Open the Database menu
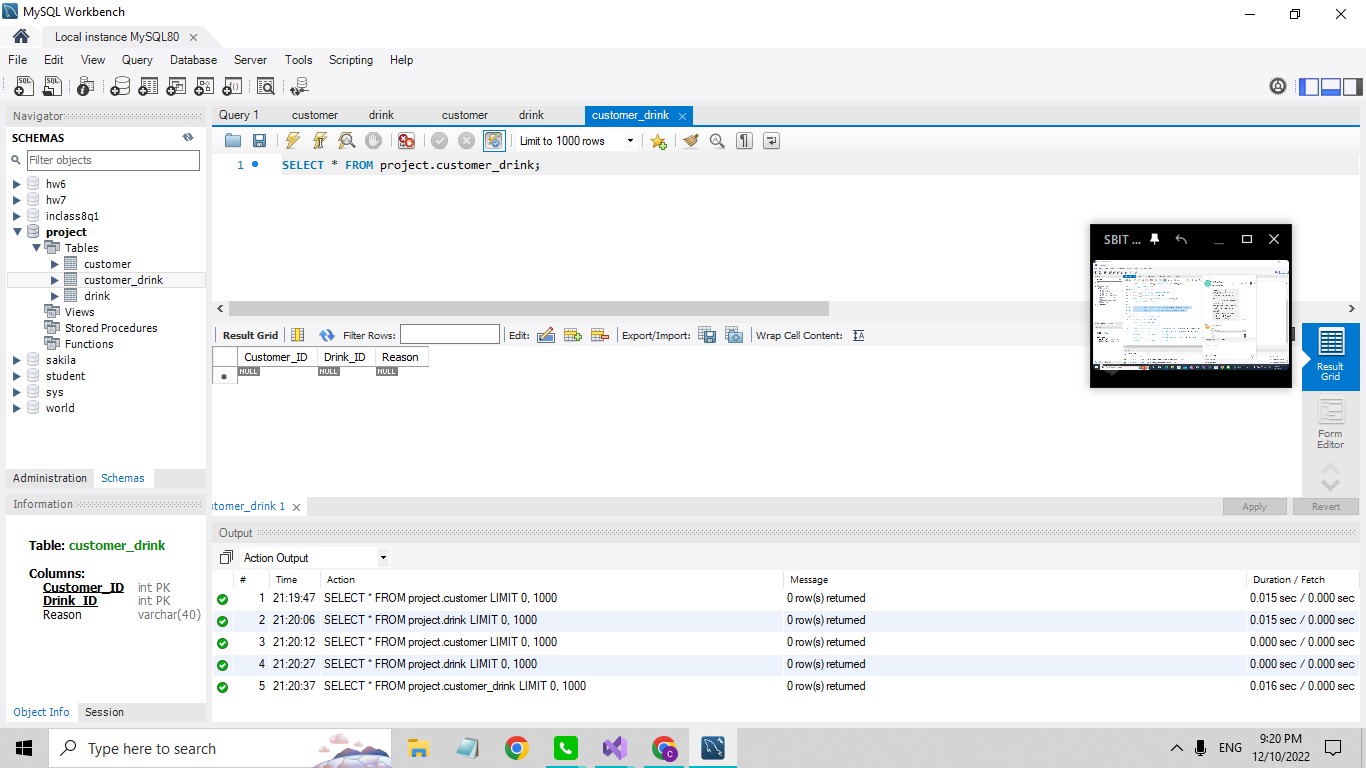The width and height of the screenshot is (1366, 768). coord(193,60)
